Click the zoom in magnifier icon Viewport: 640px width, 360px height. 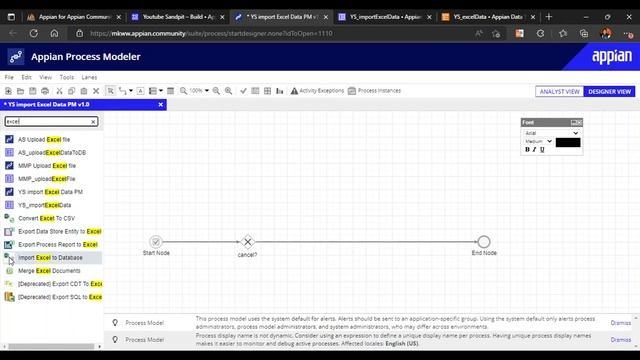[x=229, y=91]
